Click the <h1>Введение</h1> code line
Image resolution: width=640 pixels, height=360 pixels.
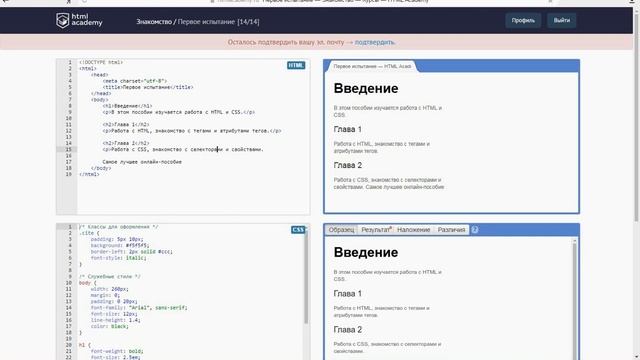(x=127, y=106)
